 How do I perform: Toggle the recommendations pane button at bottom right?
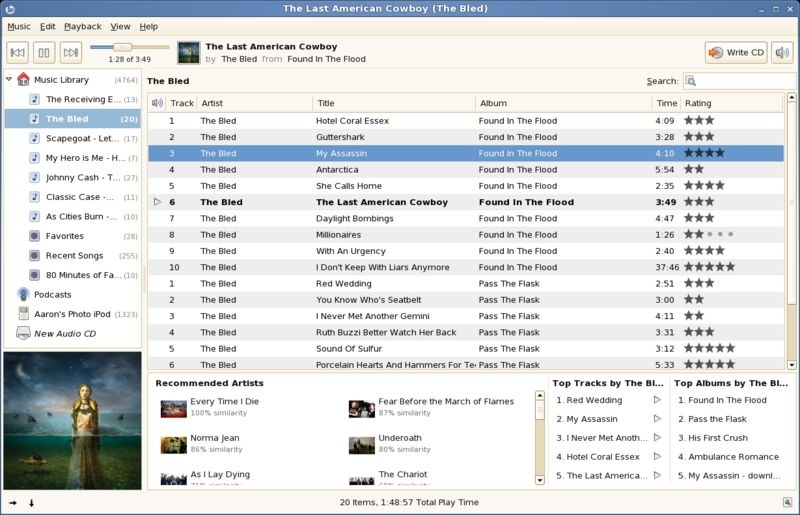(x=788, y=502)
